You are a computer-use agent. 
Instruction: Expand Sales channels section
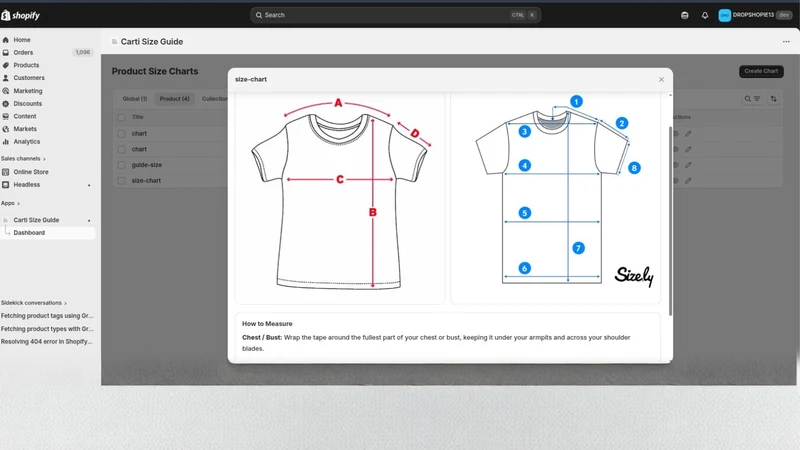pyautogui.click(x=23, y=159)
